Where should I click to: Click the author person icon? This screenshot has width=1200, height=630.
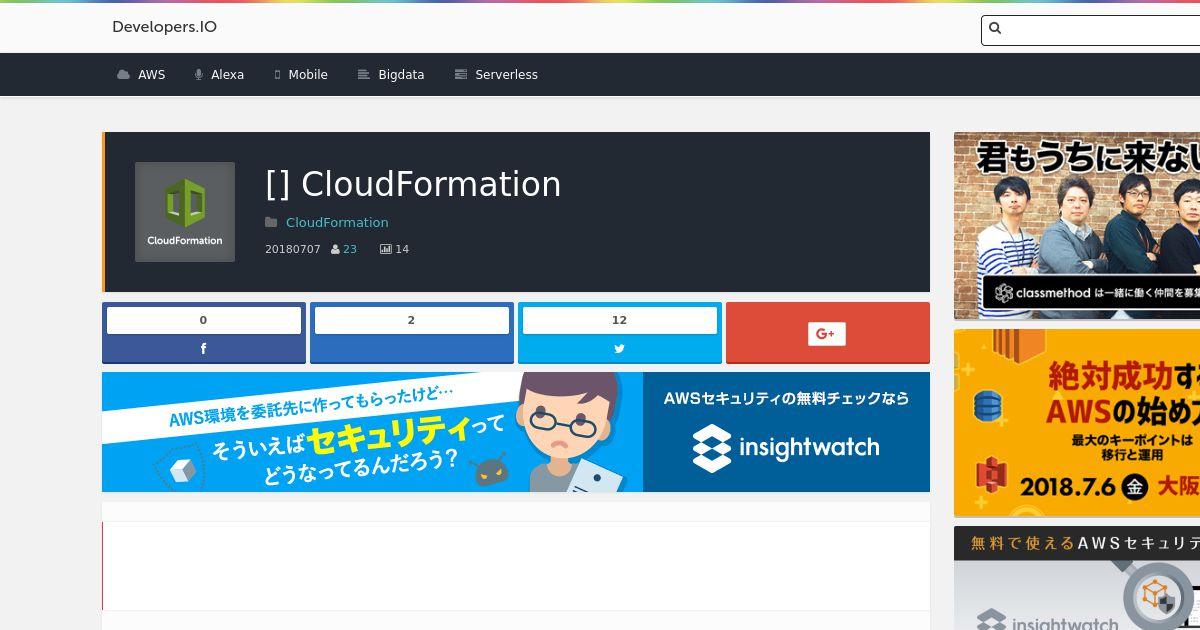pos(335,249)
